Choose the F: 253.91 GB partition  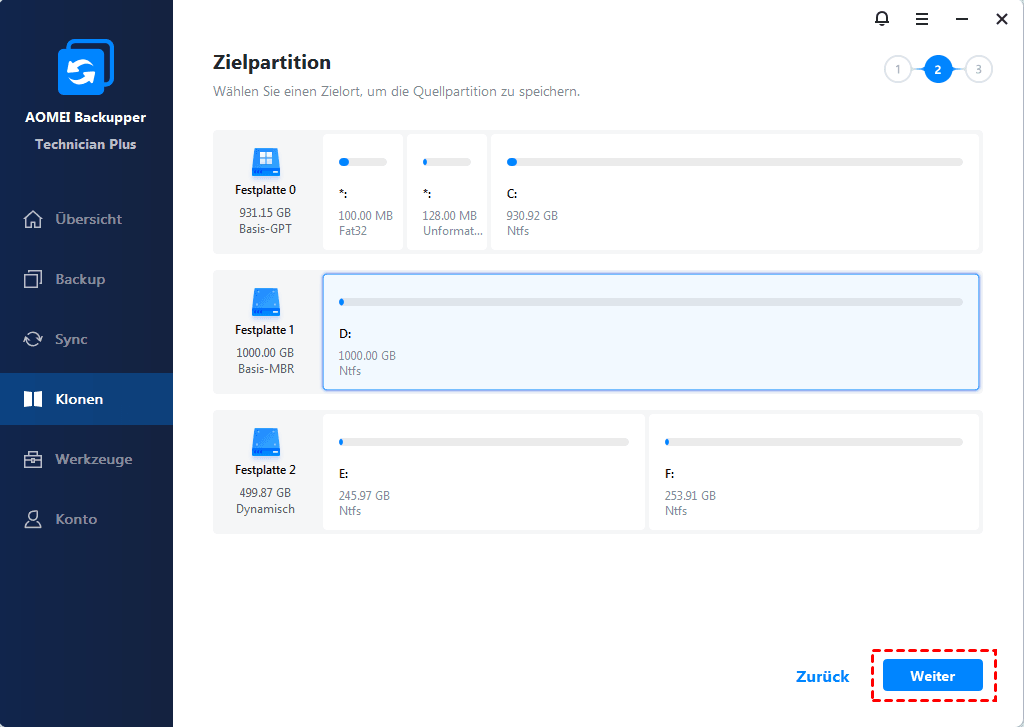pos(814,472)
